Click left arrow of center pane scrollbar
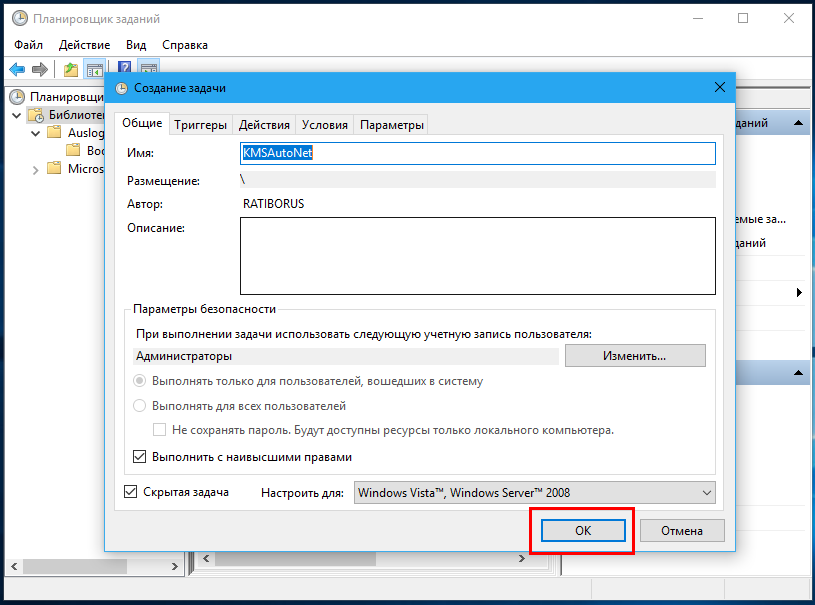Viewport: 815px width, 605px height. (206, 559)
